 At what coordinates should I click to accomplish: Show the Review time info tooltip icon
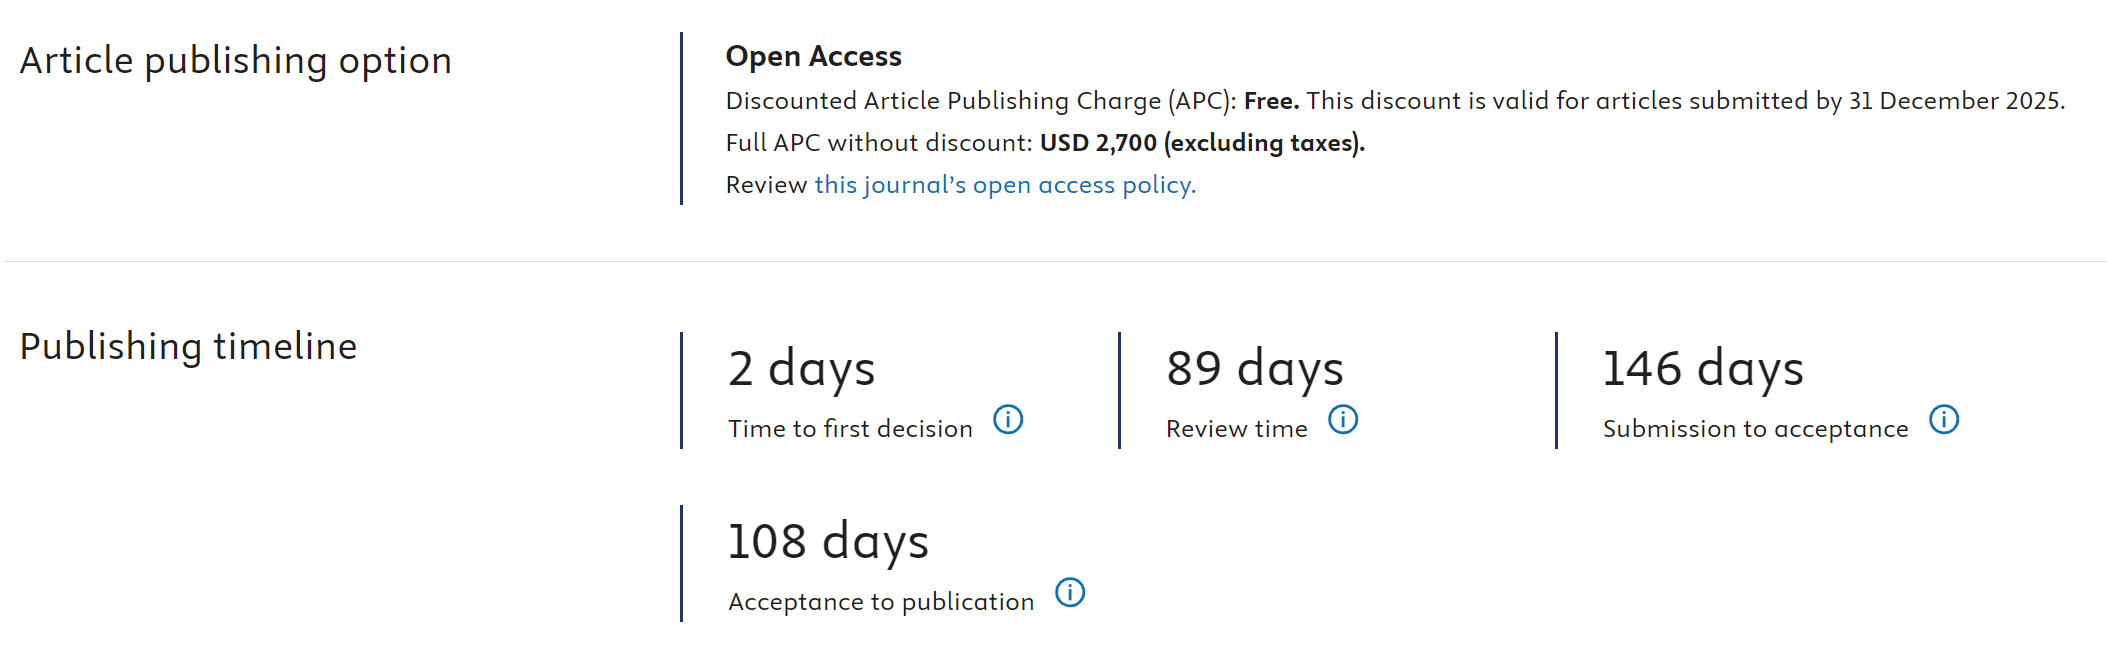[1343, 419]
